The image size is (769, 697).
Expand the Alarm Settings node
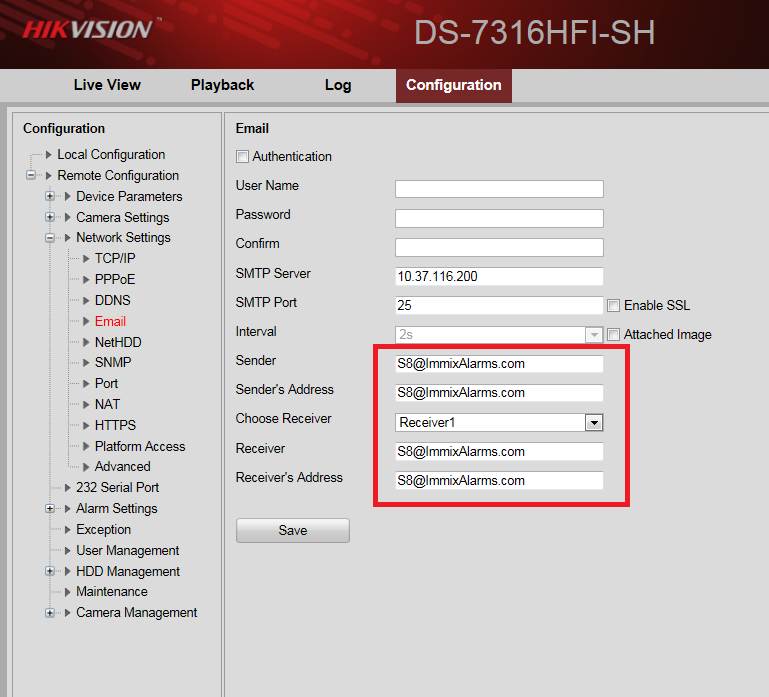[50, 509]
